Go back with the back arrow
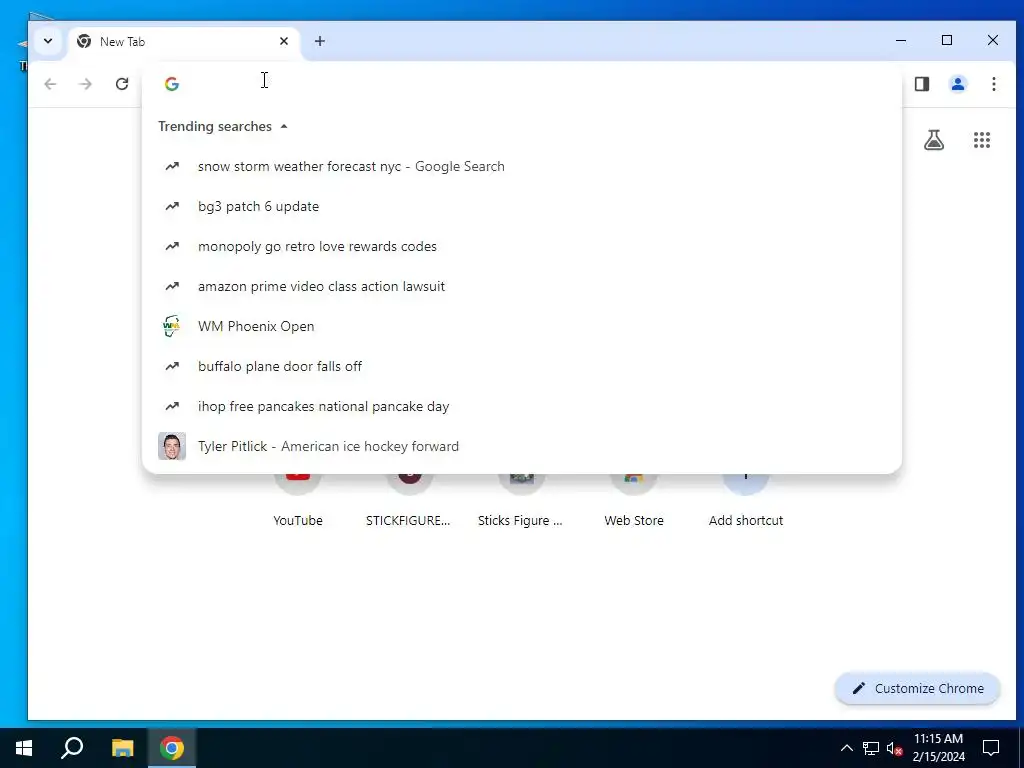 [50, 84]
